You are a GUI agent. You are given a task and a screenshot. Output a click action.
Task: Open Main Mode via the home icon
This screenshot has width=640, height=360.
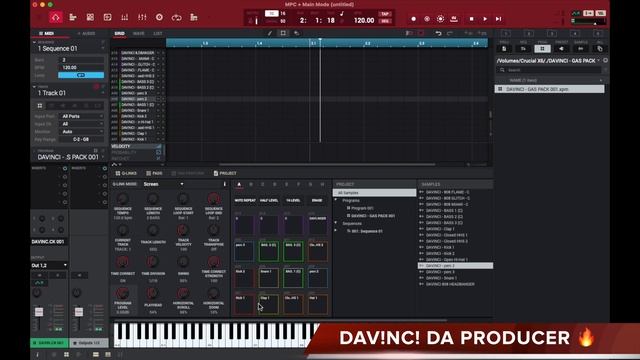coord(56,18)
